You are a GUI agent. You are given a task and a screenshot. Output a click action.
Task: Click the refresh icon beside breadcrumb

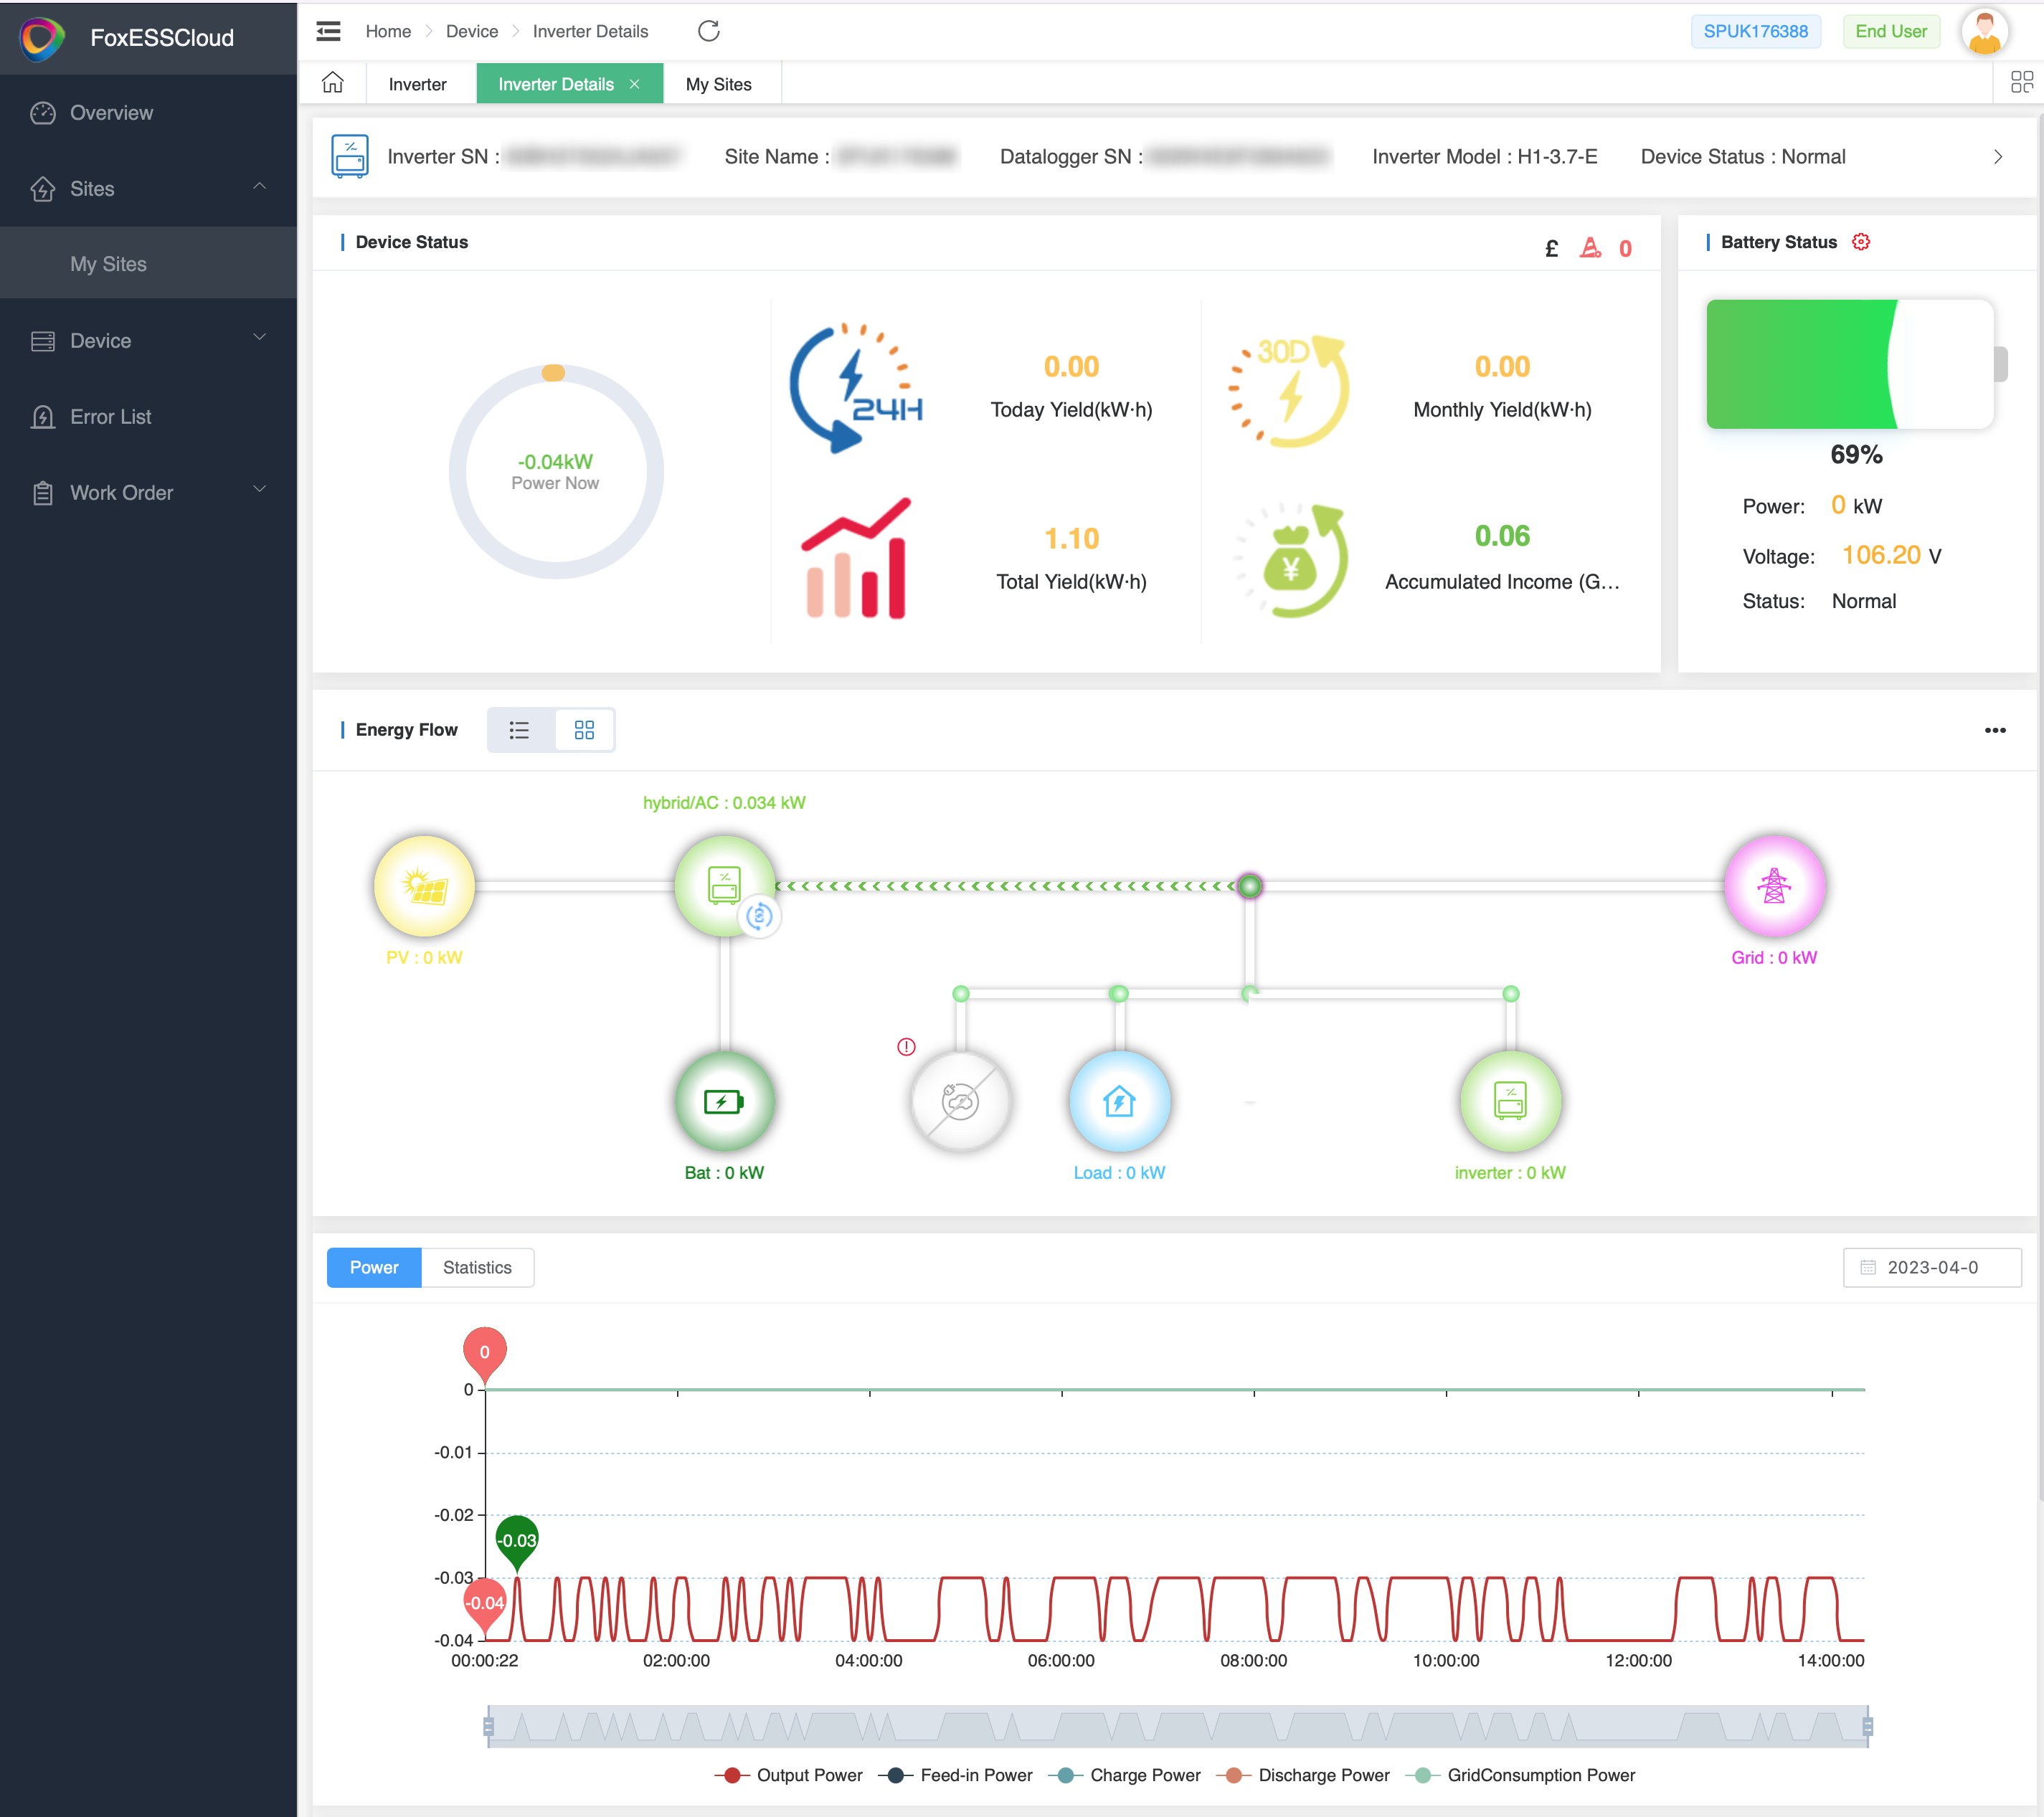pos(708,31)
